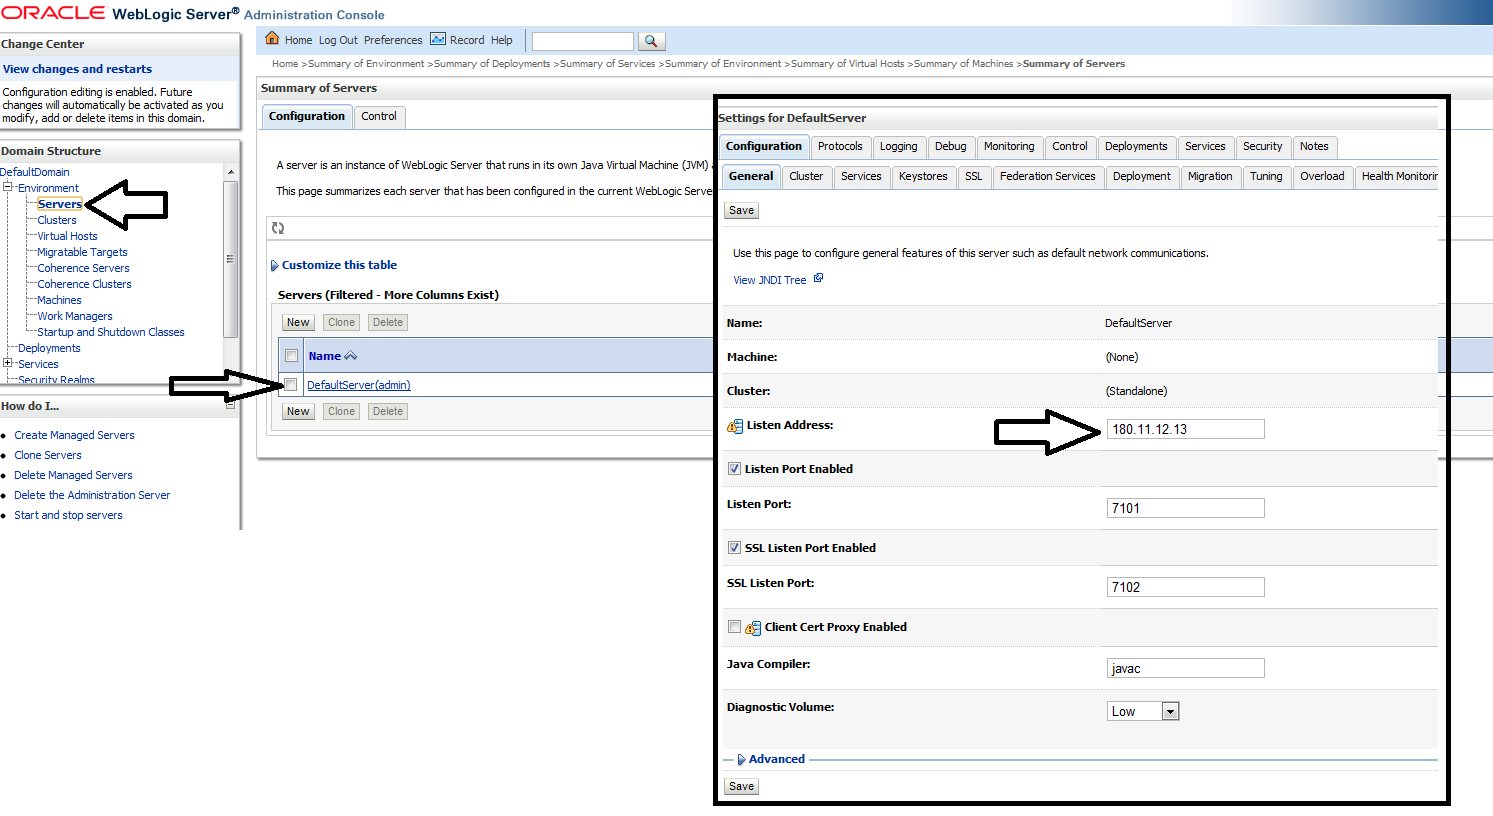Screen dimensions: 1493x816
Task: Click View changes and restarts link
Action: (x=77, y=69)
